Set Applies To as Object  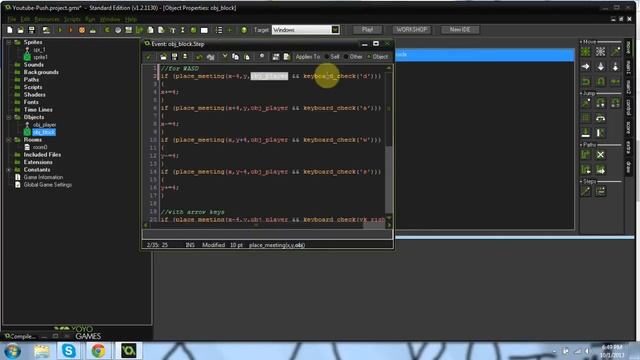point(377,57)
